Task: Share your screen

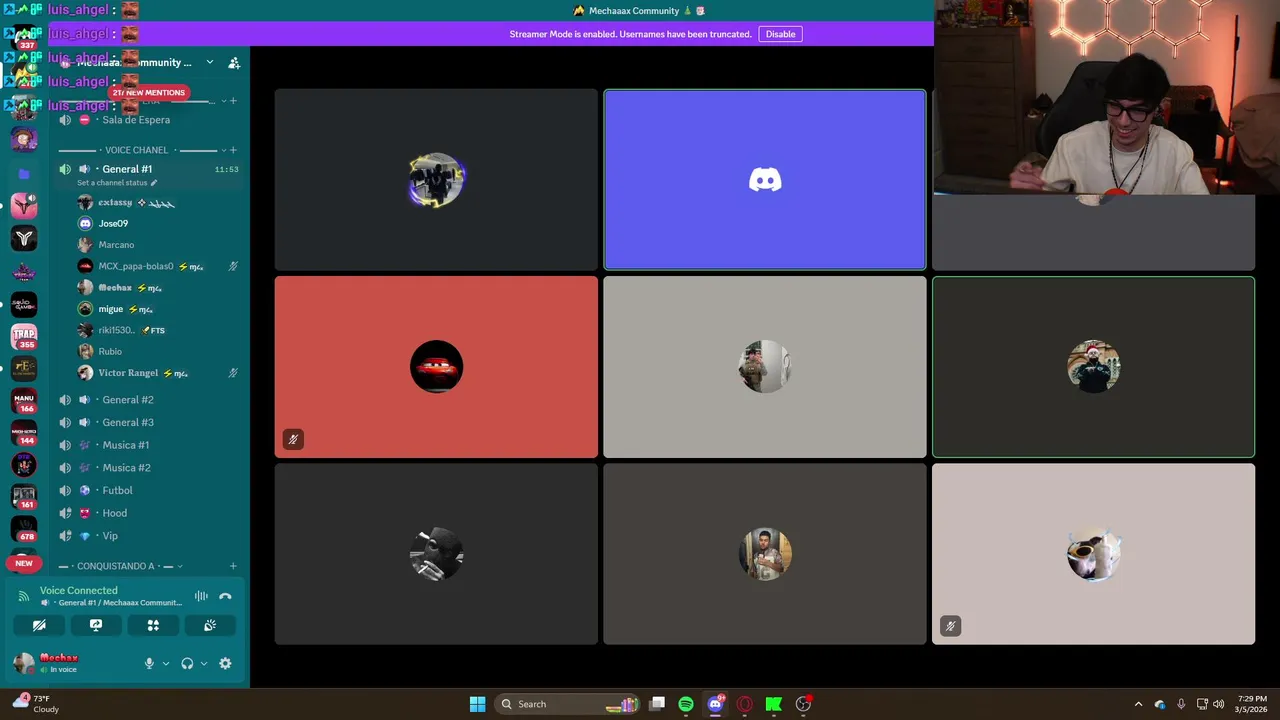Action: tap(96, 625)
